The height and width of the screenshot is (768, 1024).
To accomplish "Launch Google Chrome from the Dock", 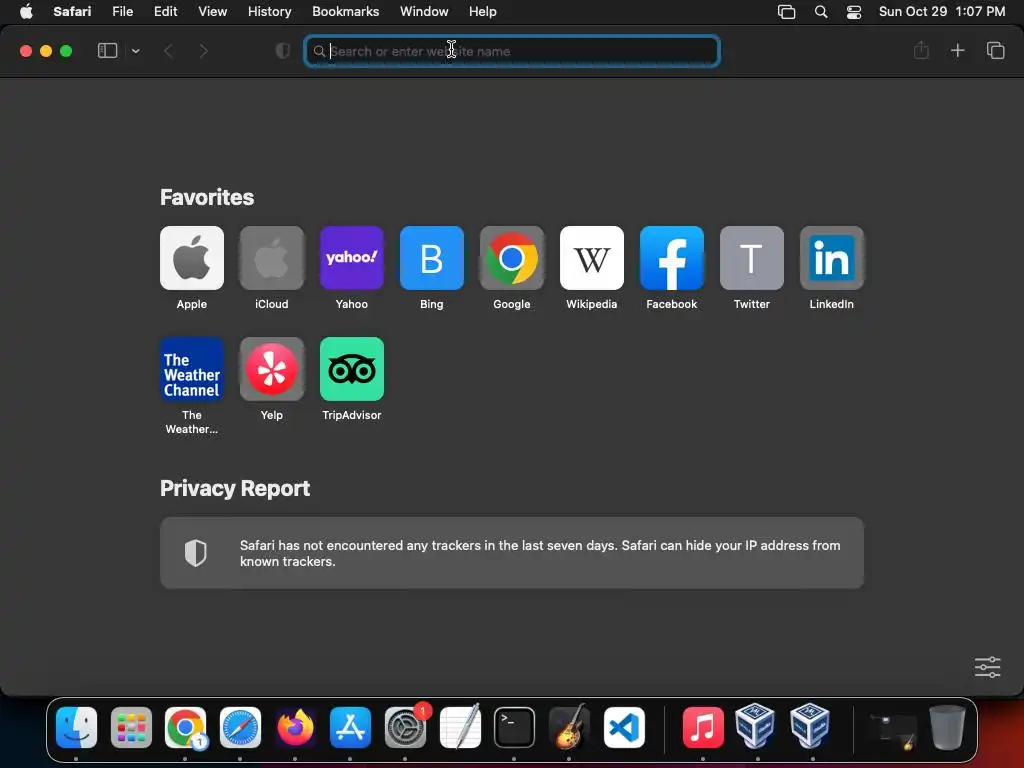I will coord(185,727).
